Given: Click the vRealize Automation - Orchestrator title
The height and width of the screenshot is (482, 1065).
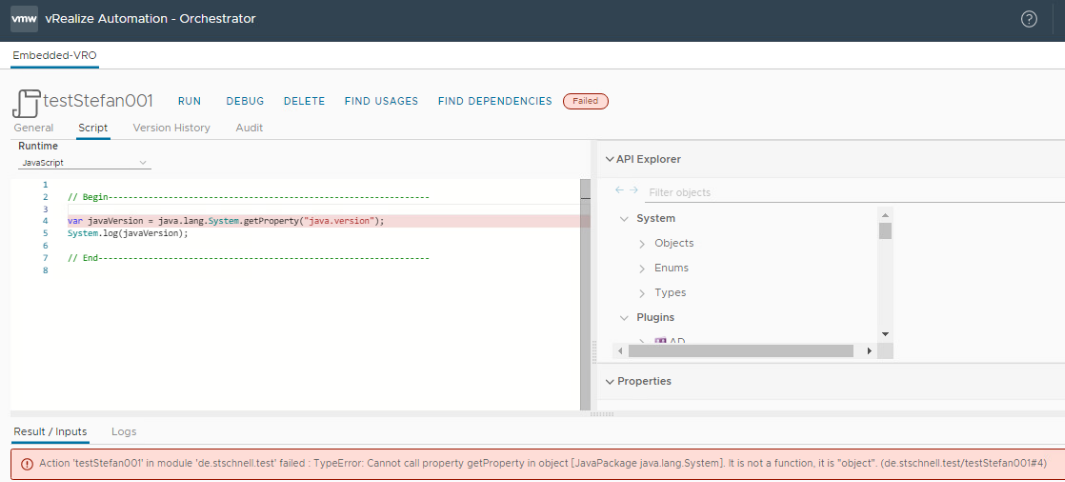Looking at the screenshot, I should tap(151, 19).
